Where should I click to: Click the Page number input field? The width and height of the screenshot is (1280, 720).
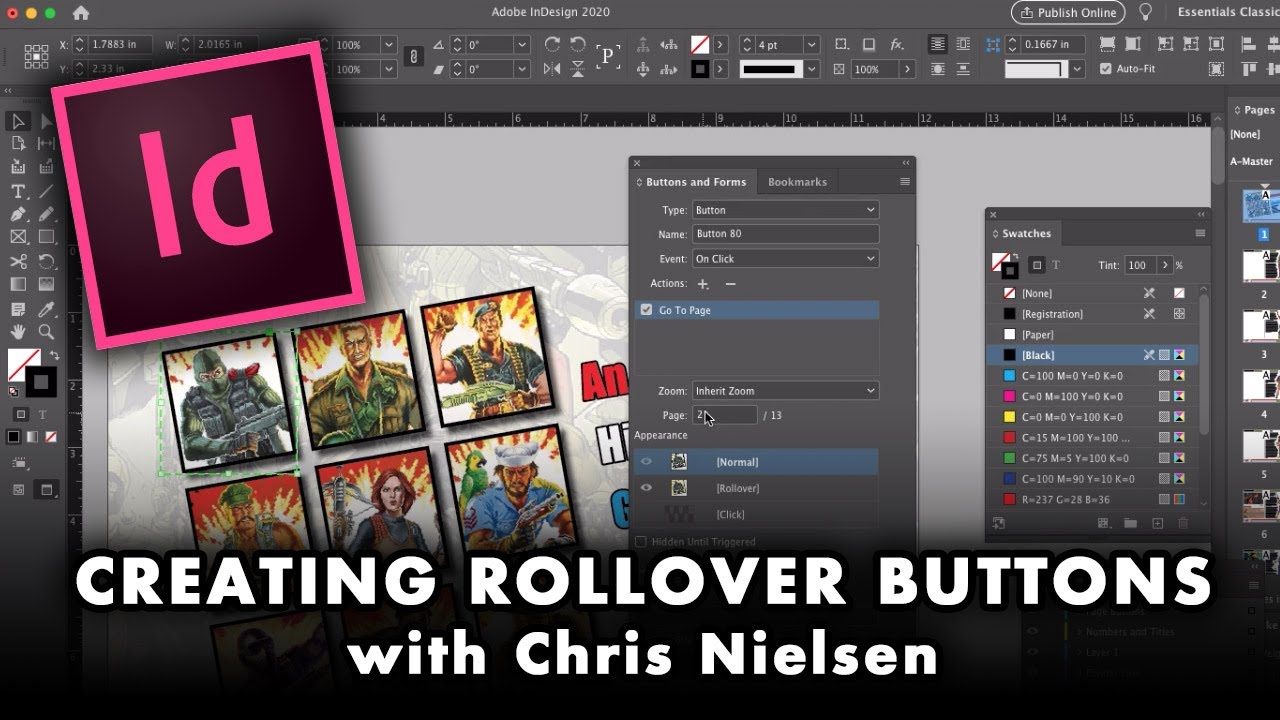click(725, 415)
